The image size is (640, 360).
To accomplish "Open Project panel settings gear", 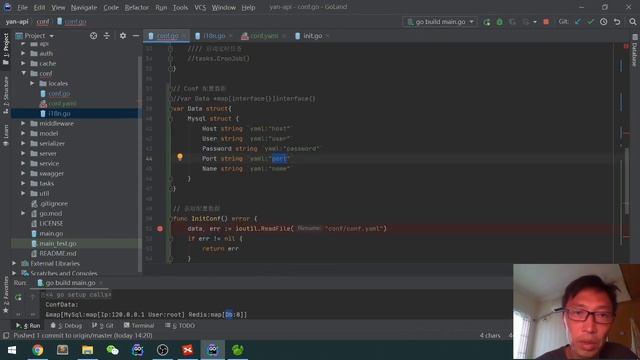I will click(123, 36).
